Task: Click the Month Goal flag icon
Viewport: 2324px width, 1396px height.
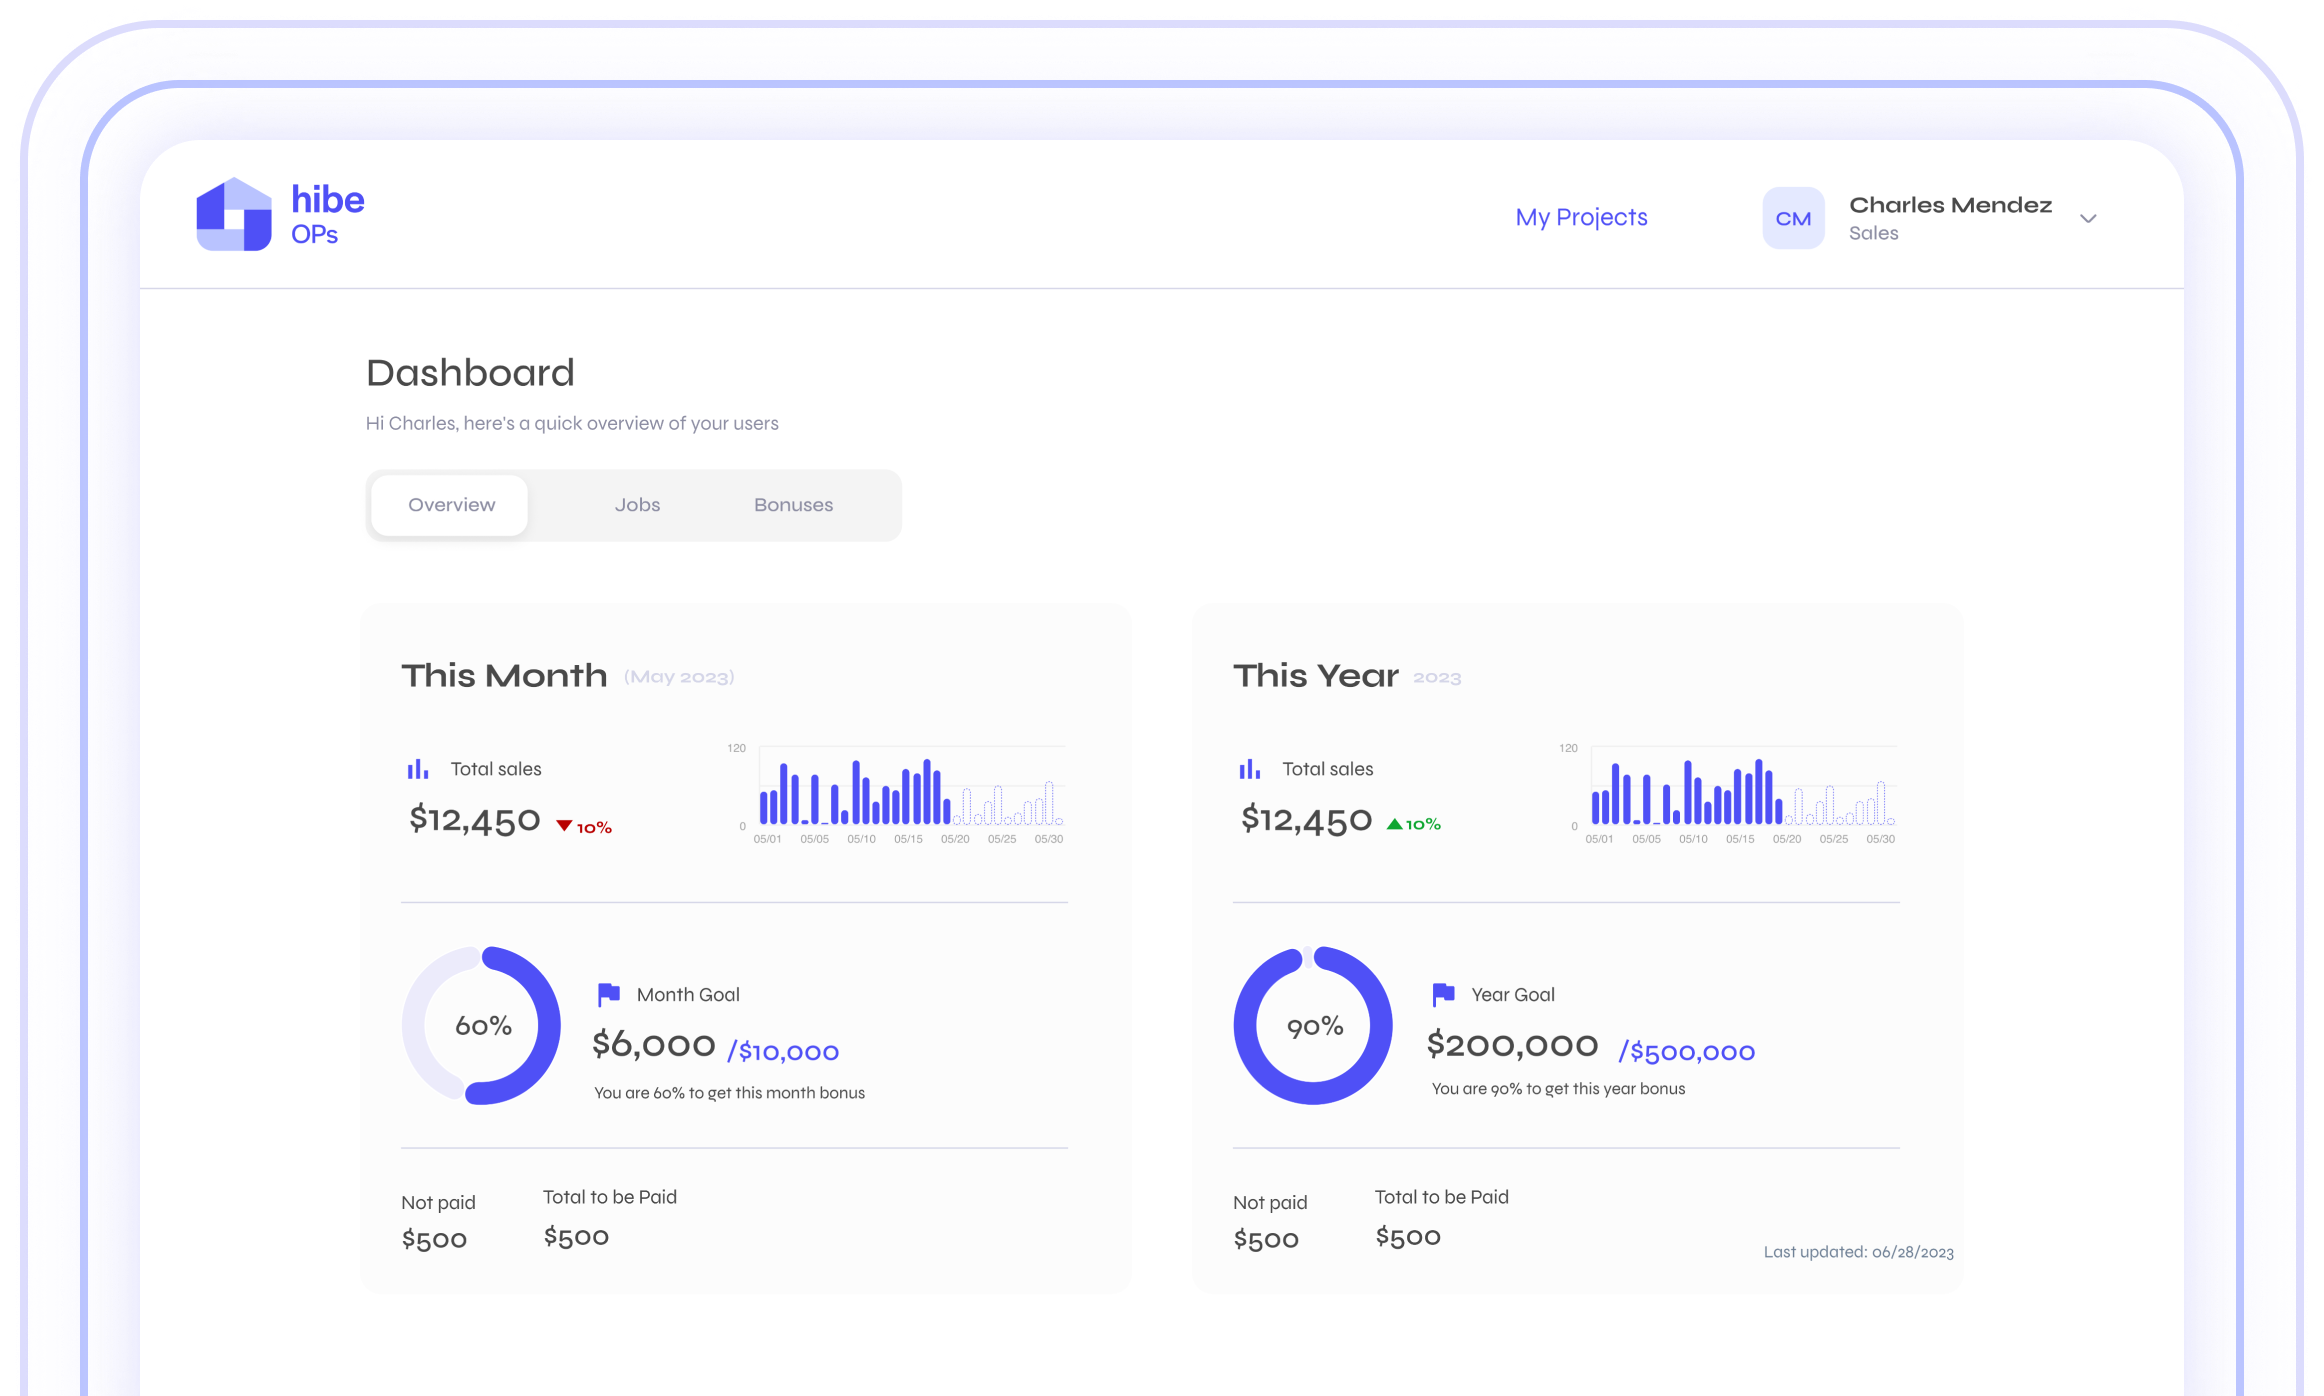Action: point(608,994)
